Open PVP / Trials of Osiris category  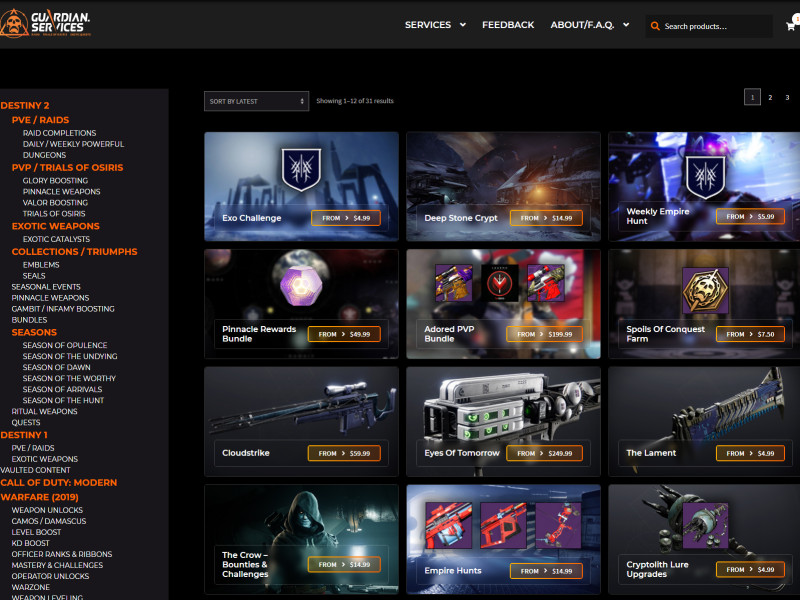point(67,167)
